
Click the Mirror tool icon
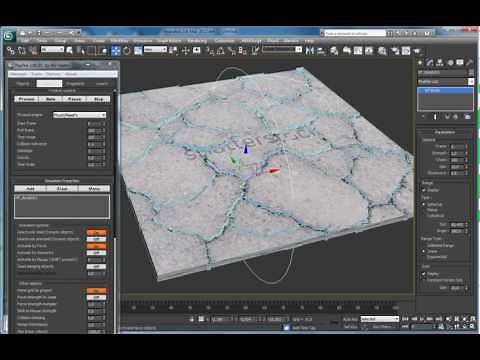(x=310, y=50)
